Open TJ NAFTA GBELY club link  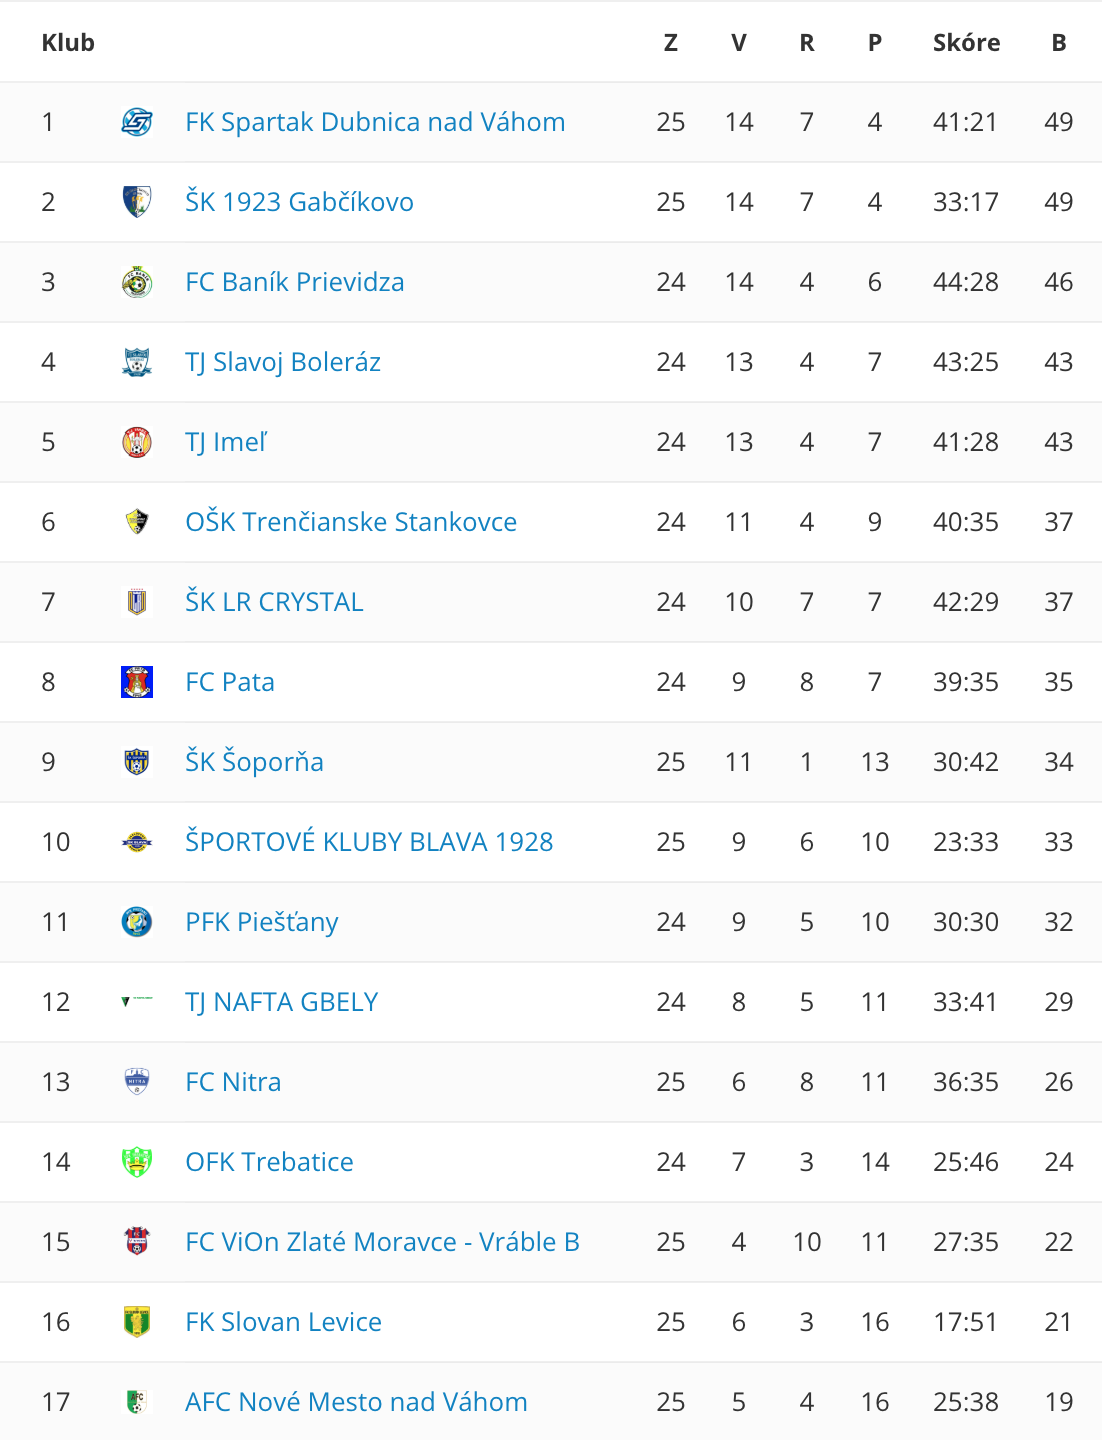click(282, 1002)
